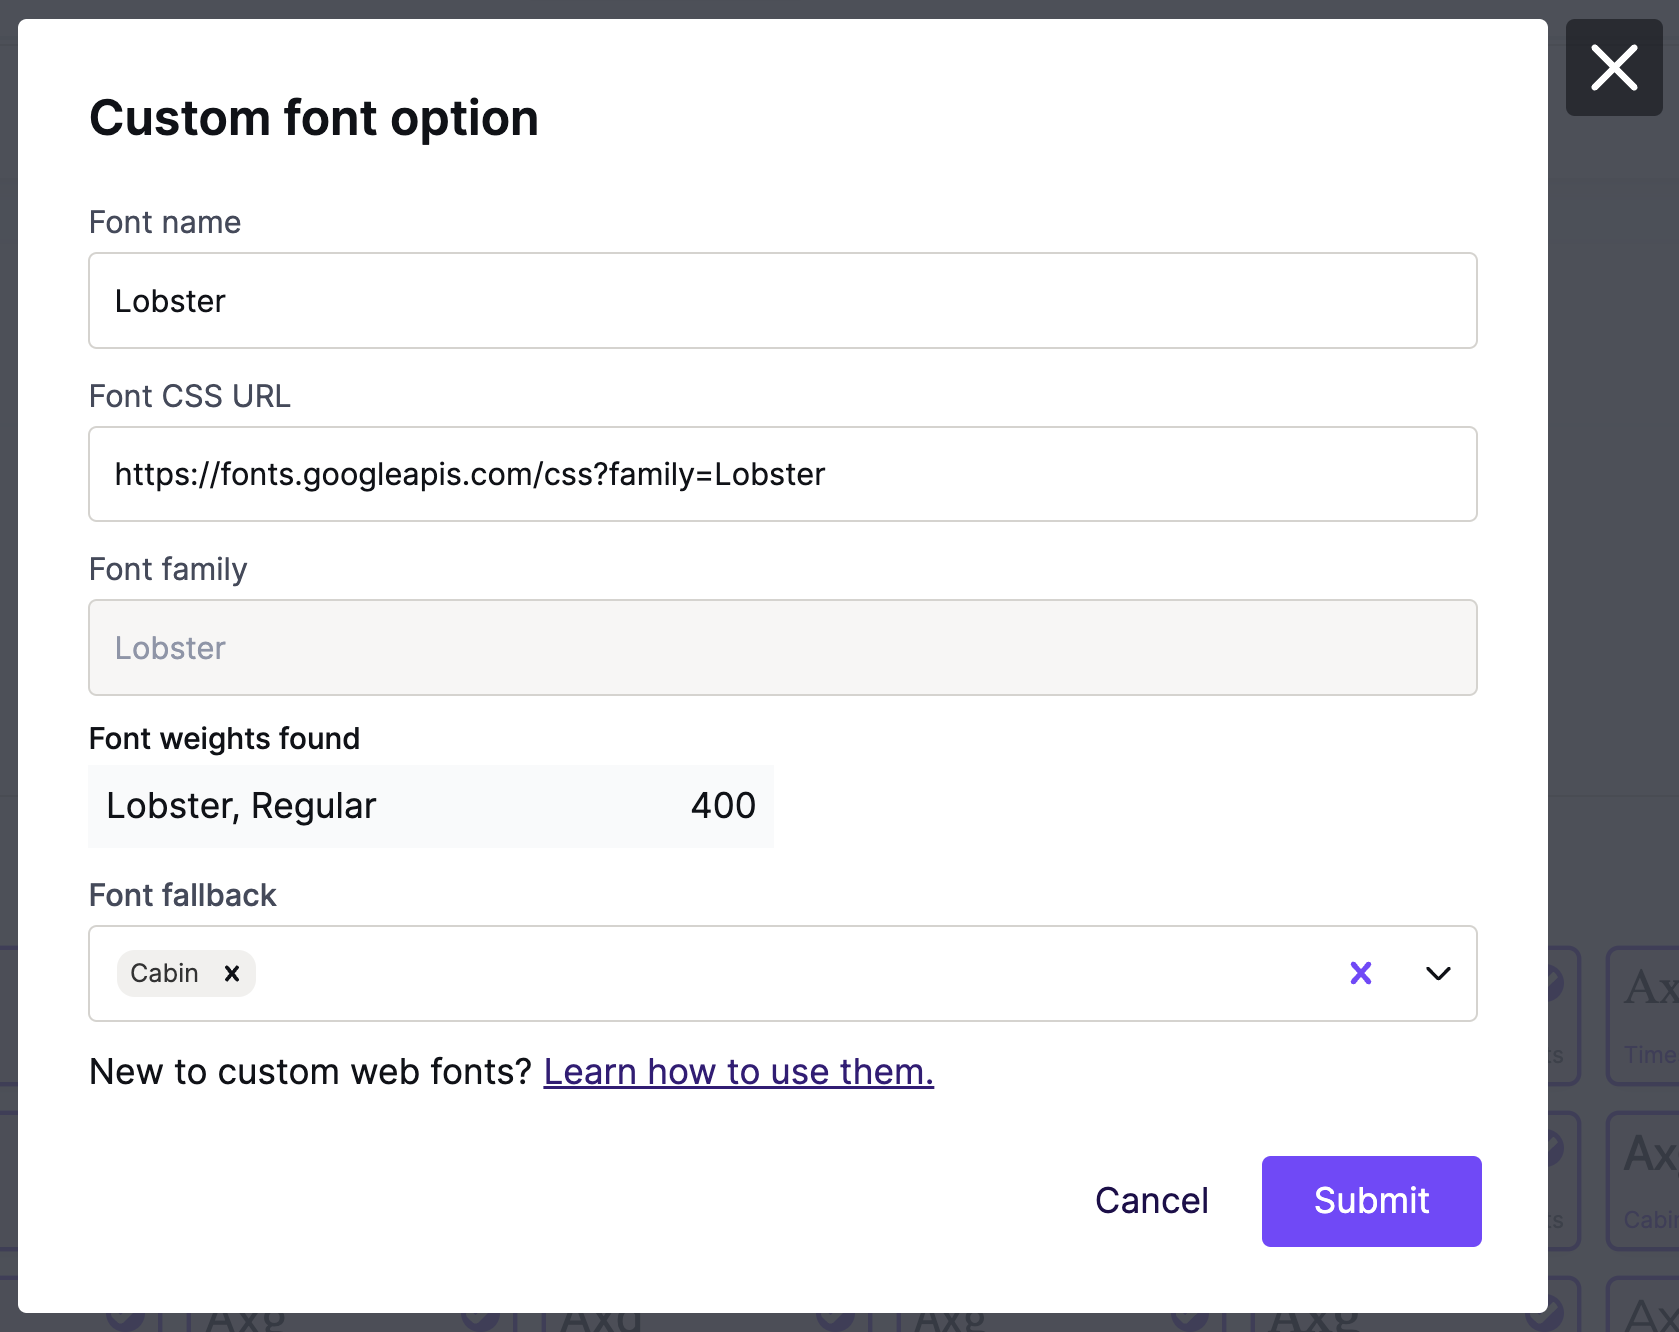This screenshot has width=1679, height=1332.
Task: Focus the Font name input field
Action: (x=782, y=301)
